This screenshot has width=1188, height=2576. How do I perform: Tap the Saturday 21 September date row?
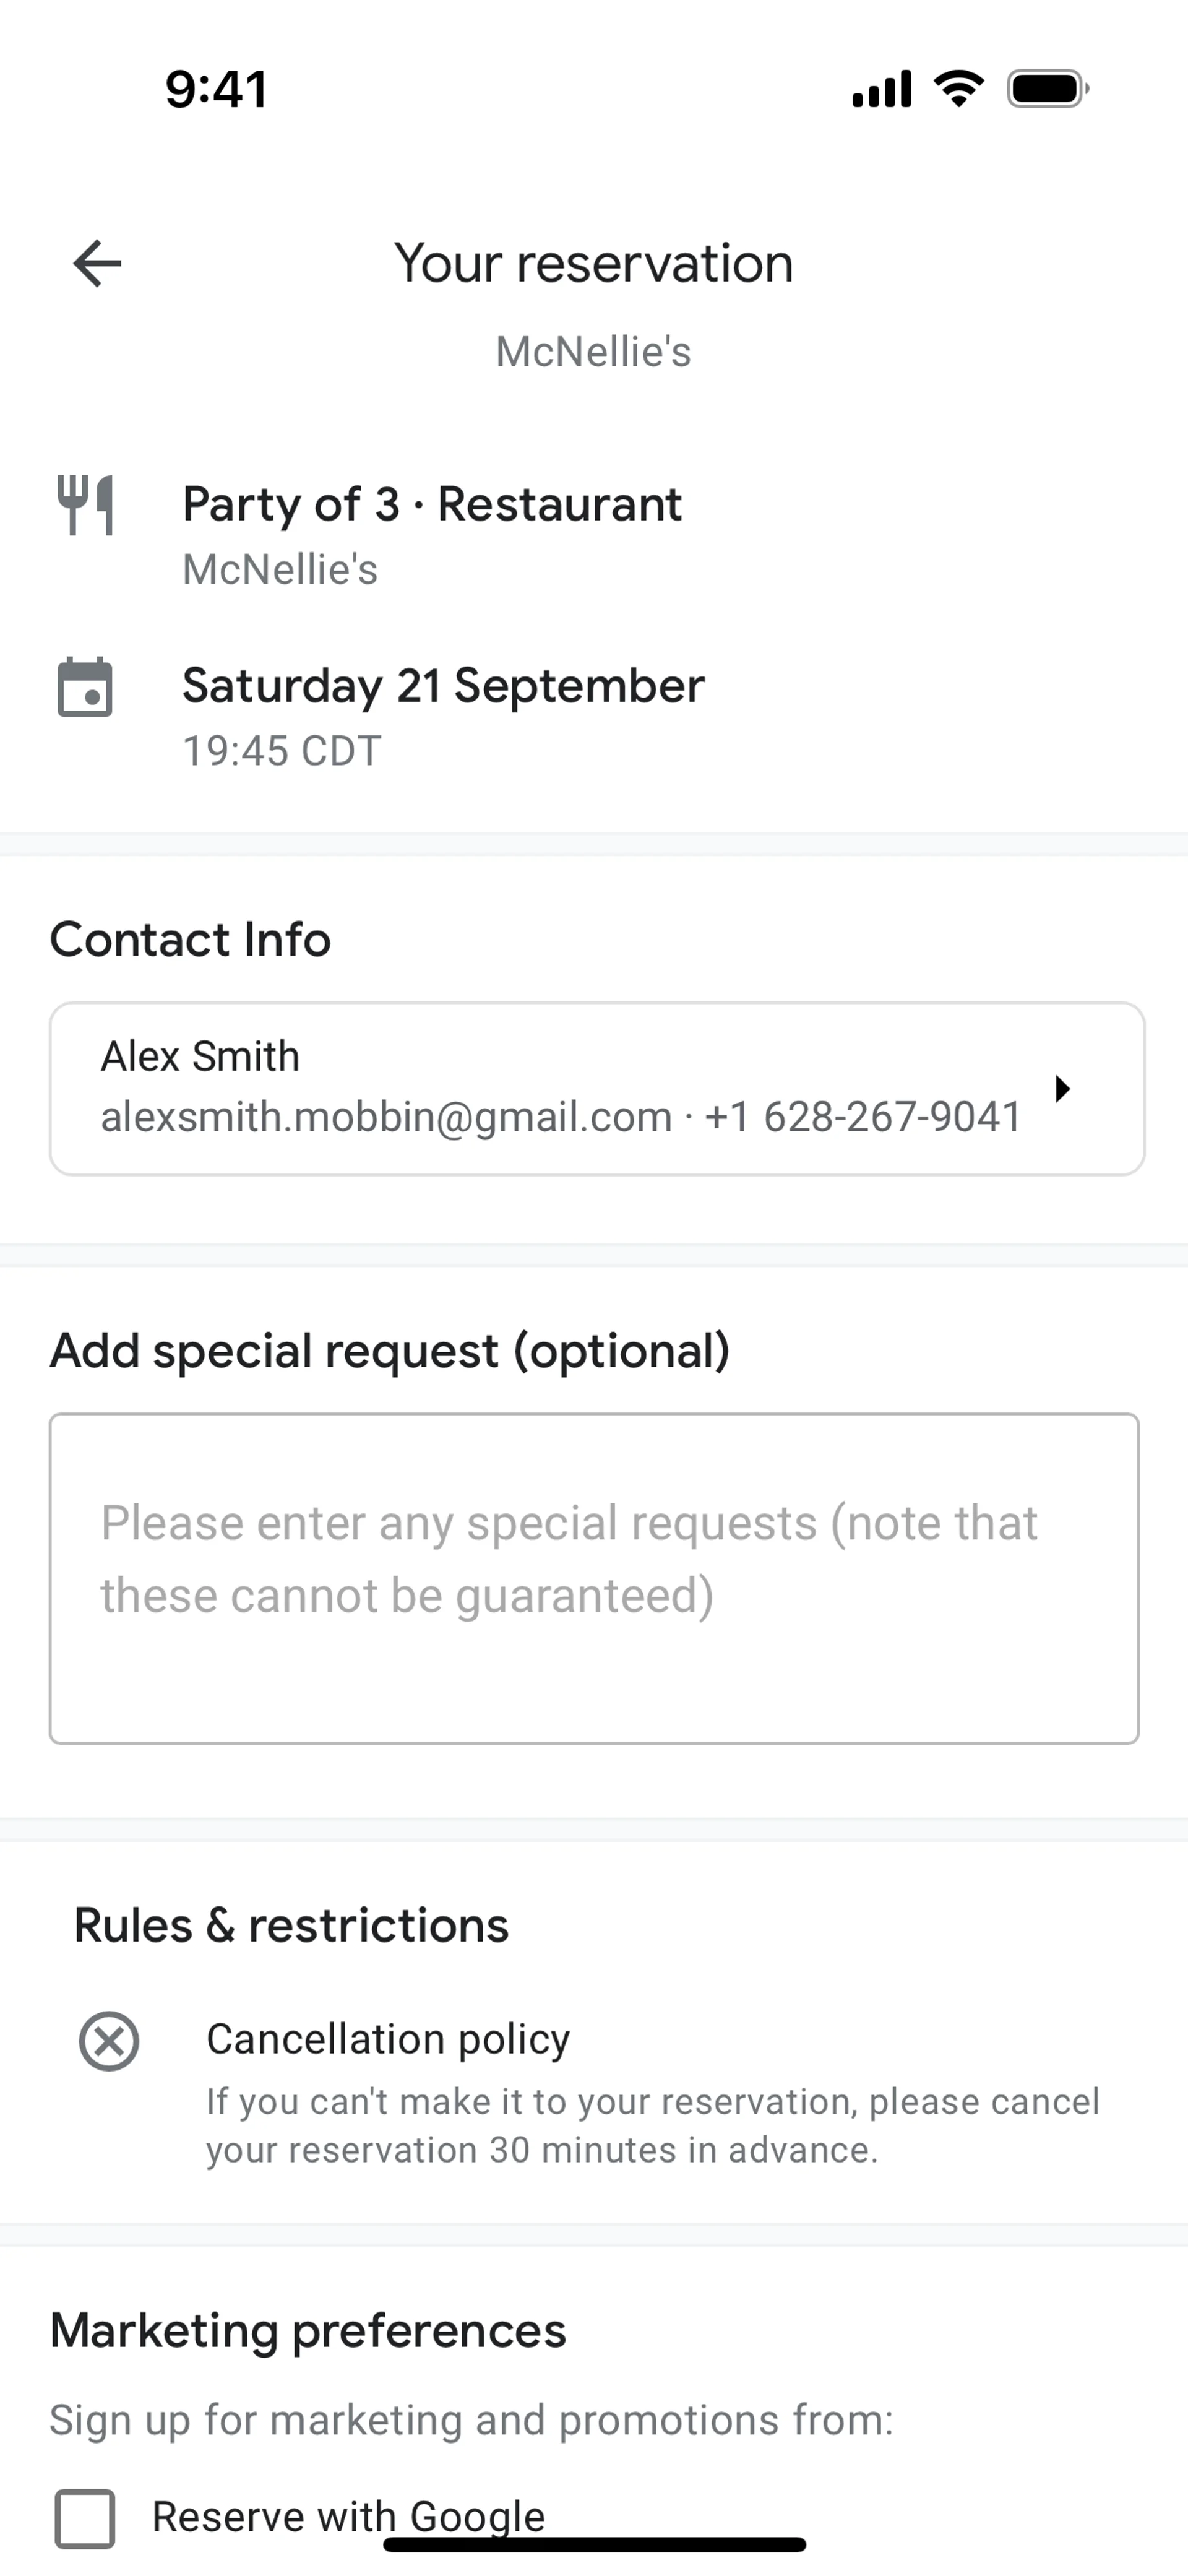pos(443,686)
